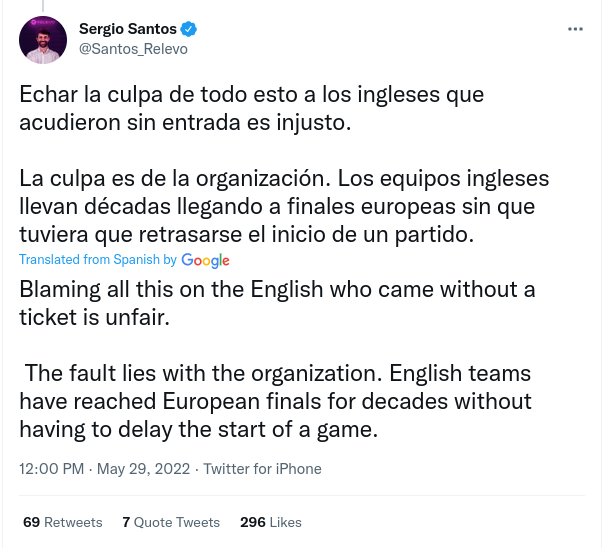Viewport: 603px width, 548px height.
Task: Click the 12:00 PM timestamp
Action: [x=53, y=468]
